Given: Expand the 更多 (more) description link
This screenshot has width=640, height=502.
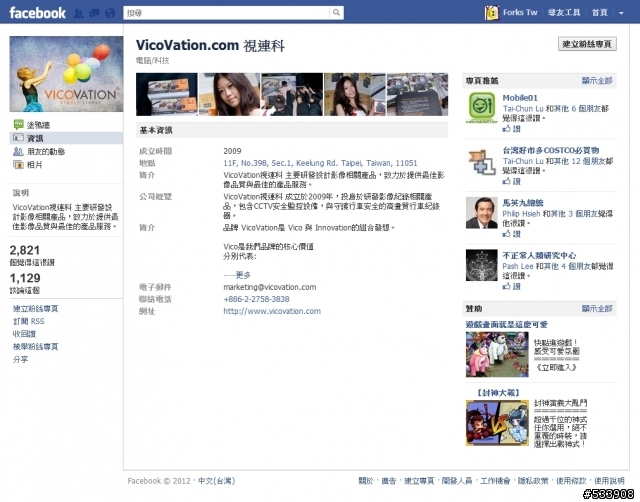Looking at the screenshot, I should pos(243,275).
